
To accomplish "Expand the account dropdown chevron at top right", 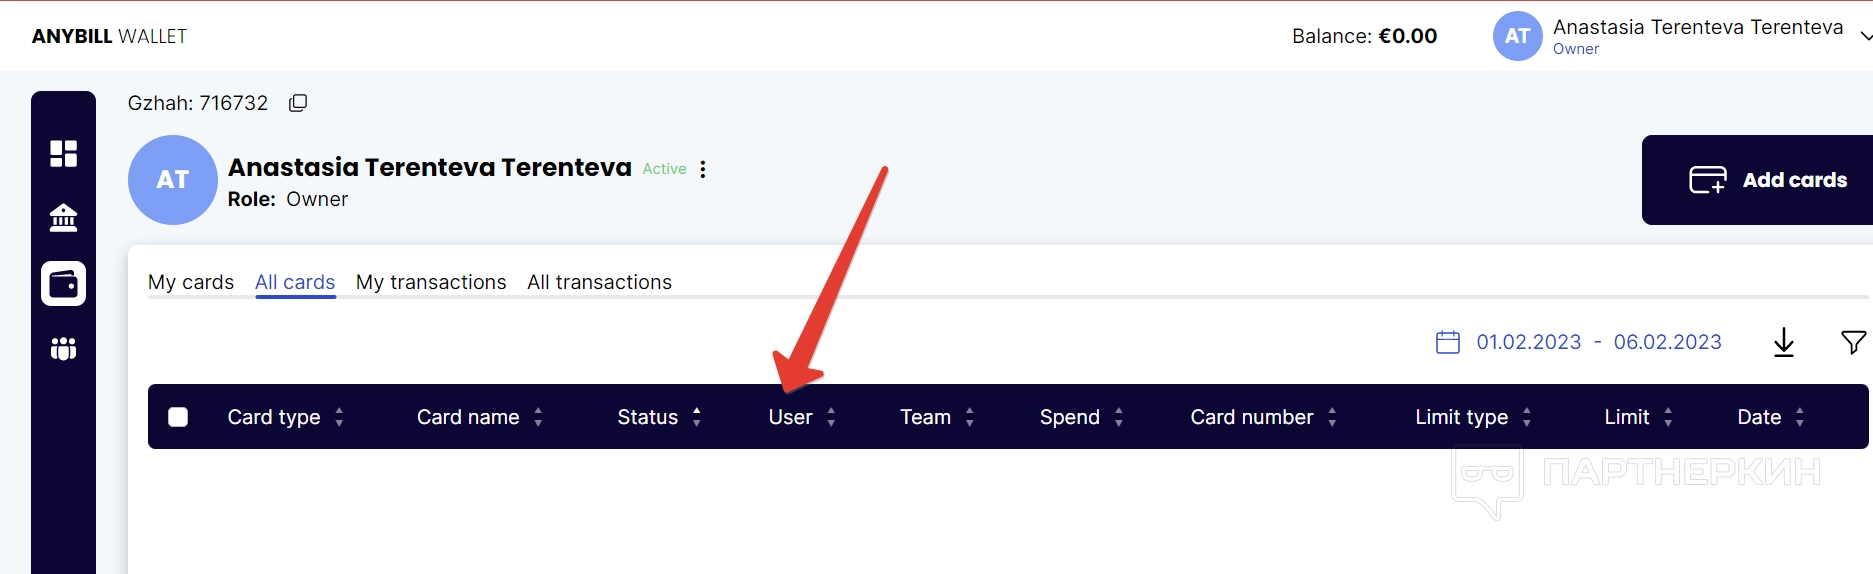I will click(x=1864, y=36).
